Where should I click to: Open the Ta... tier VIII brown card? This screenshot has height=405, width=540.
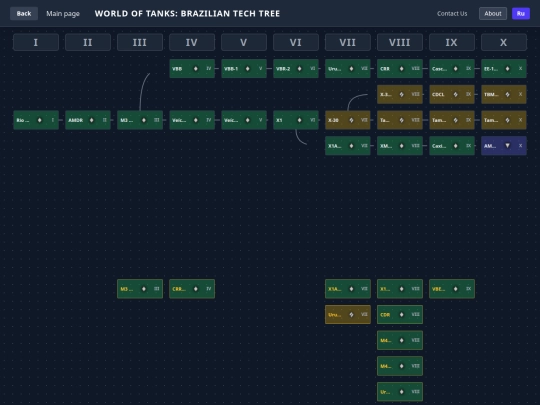click(x=400, y=120)
